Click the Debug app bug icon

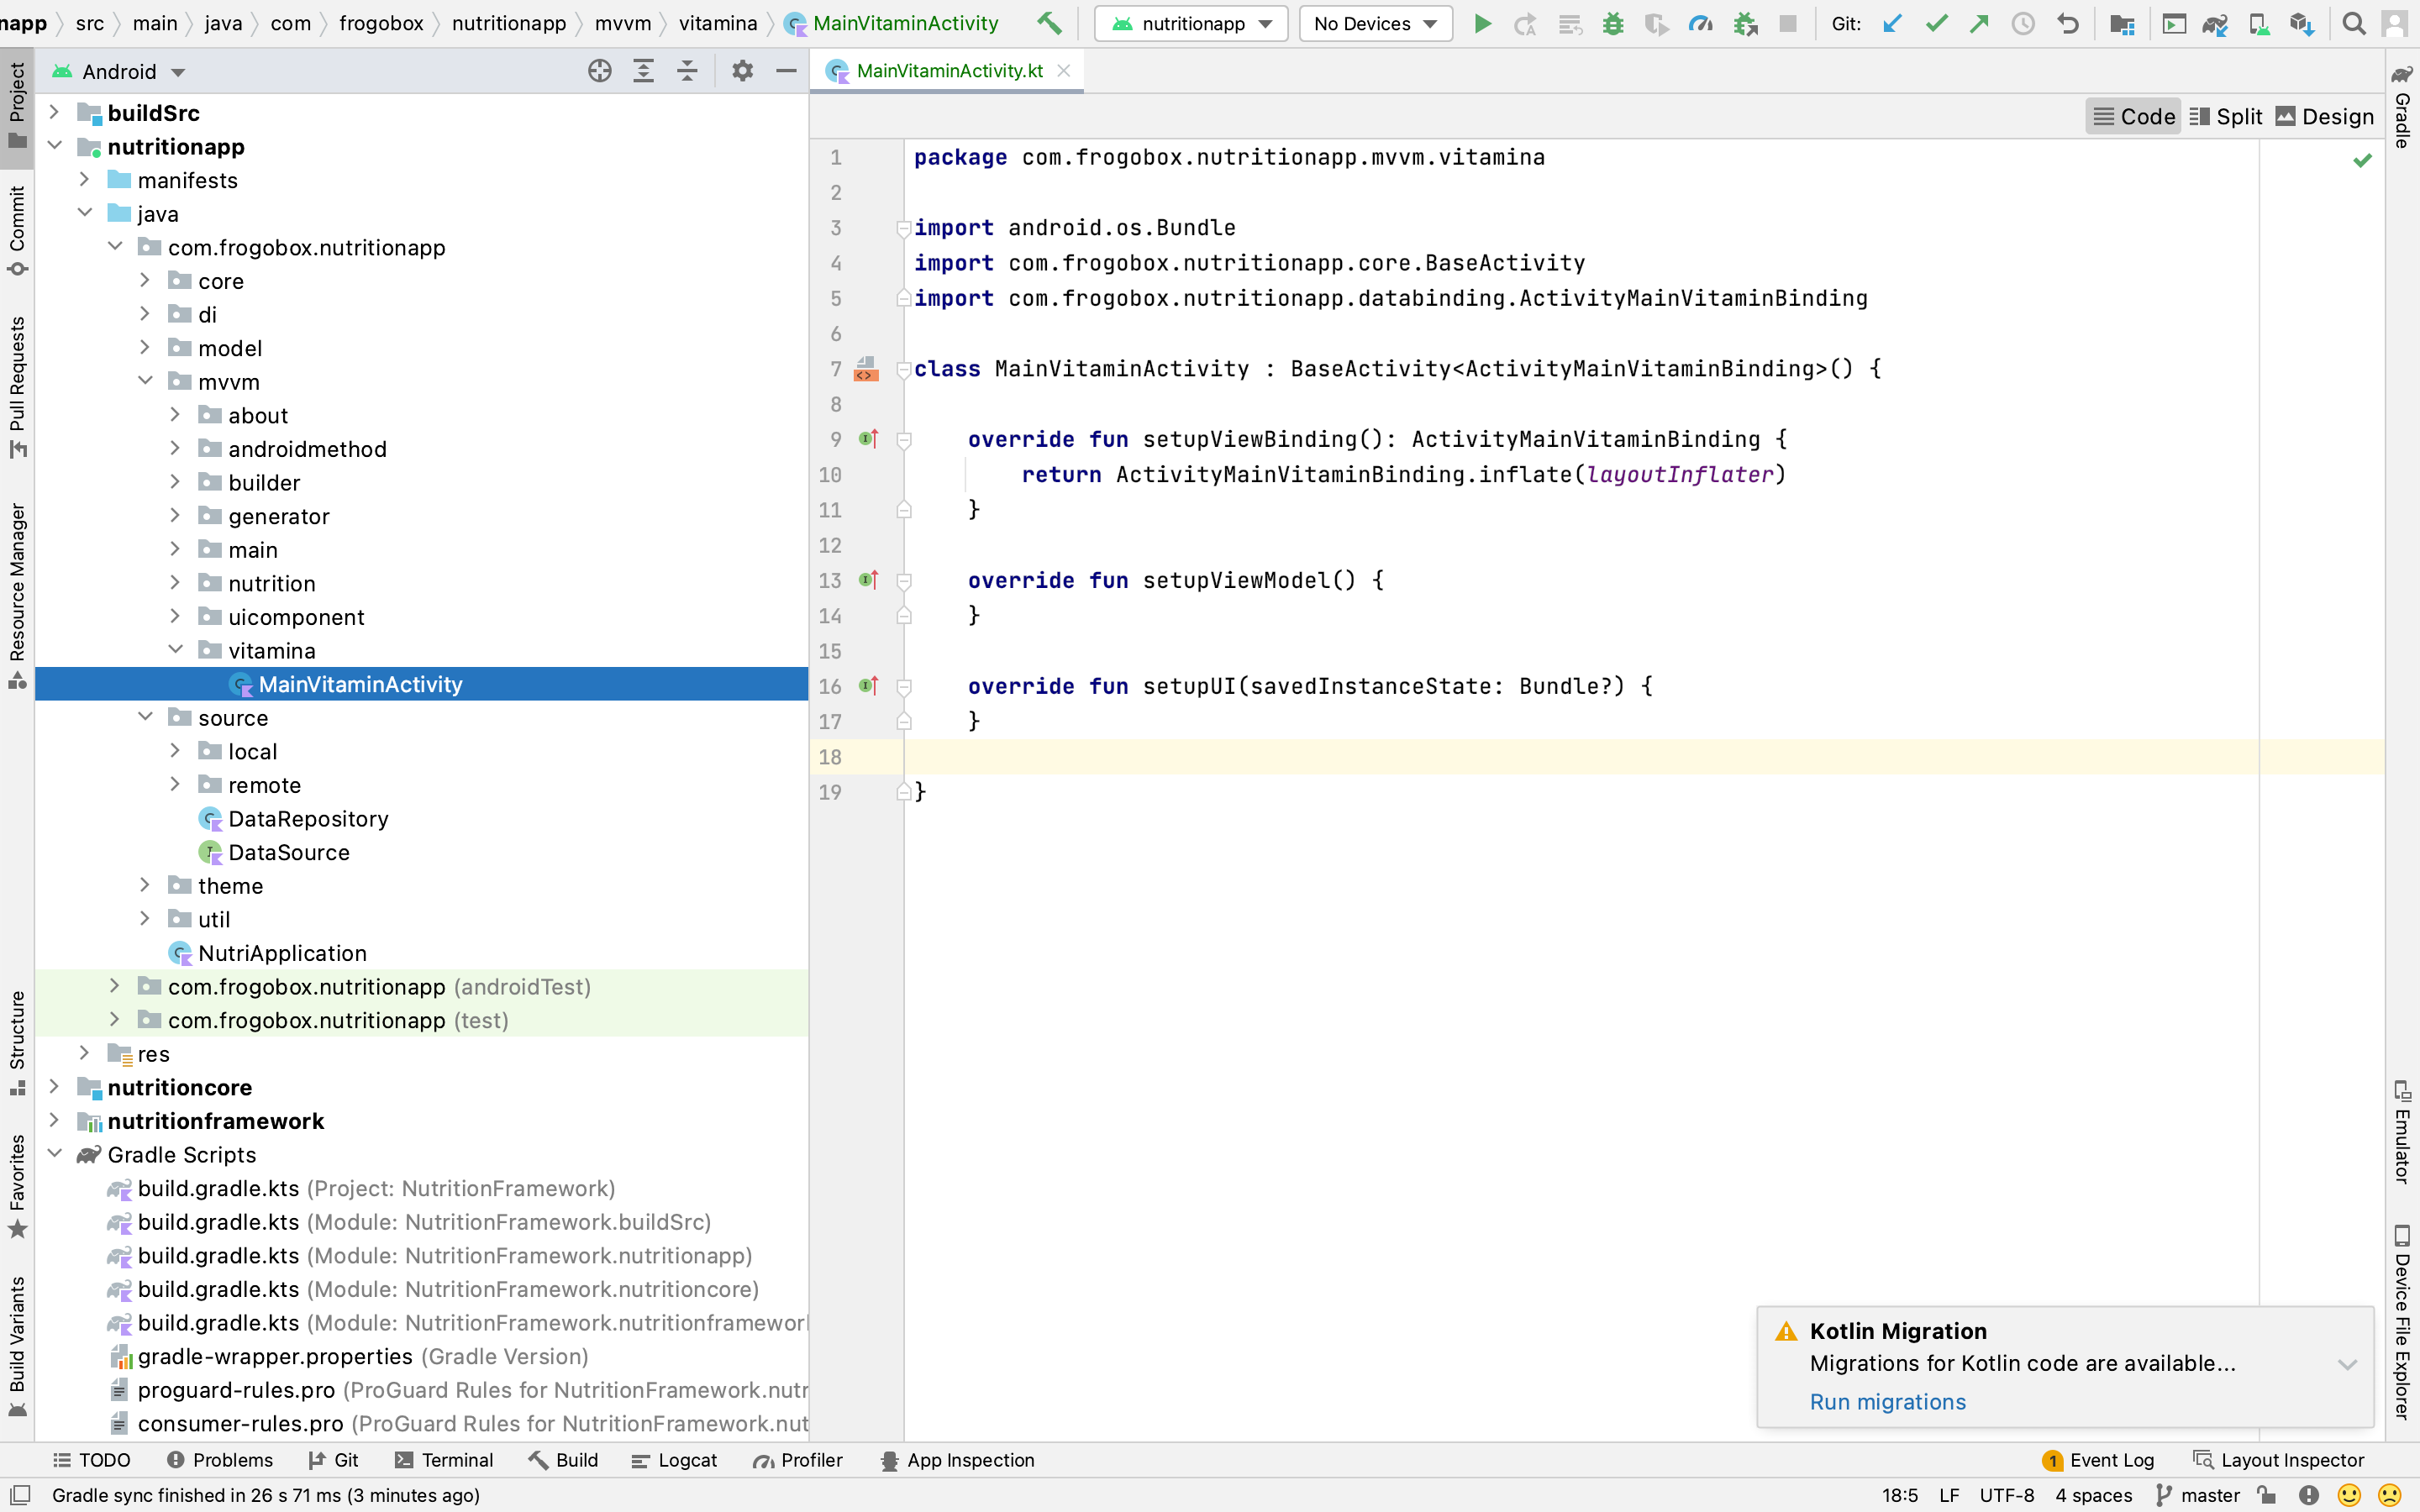pyautogui.click(x=1612, y=23)
